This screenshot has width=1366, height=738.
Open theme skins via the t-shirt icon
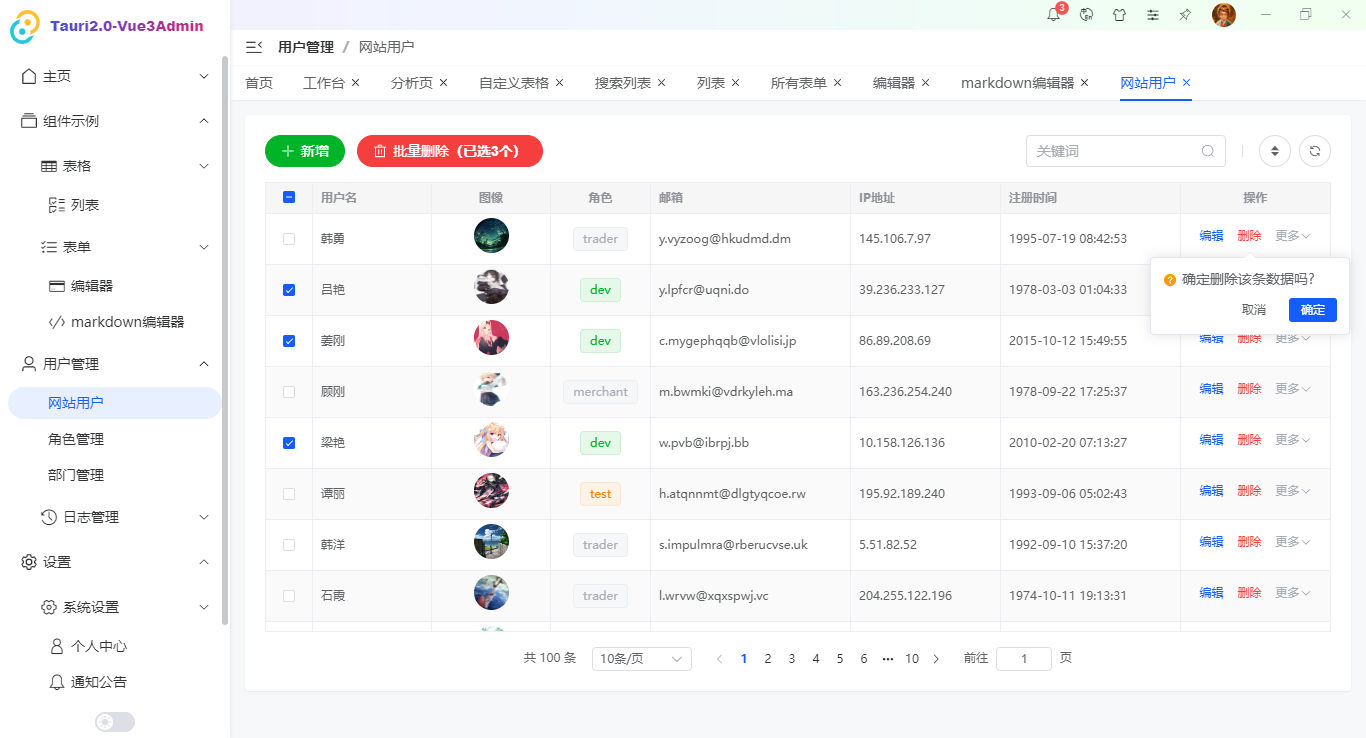1119,15
